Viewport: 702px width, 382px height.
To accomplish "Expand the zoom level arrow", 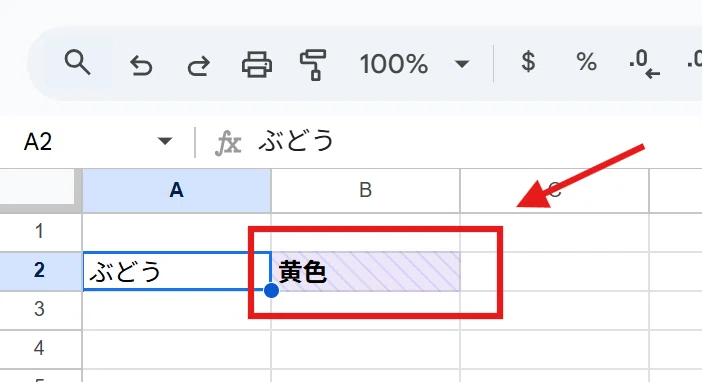I will point(462,64).
